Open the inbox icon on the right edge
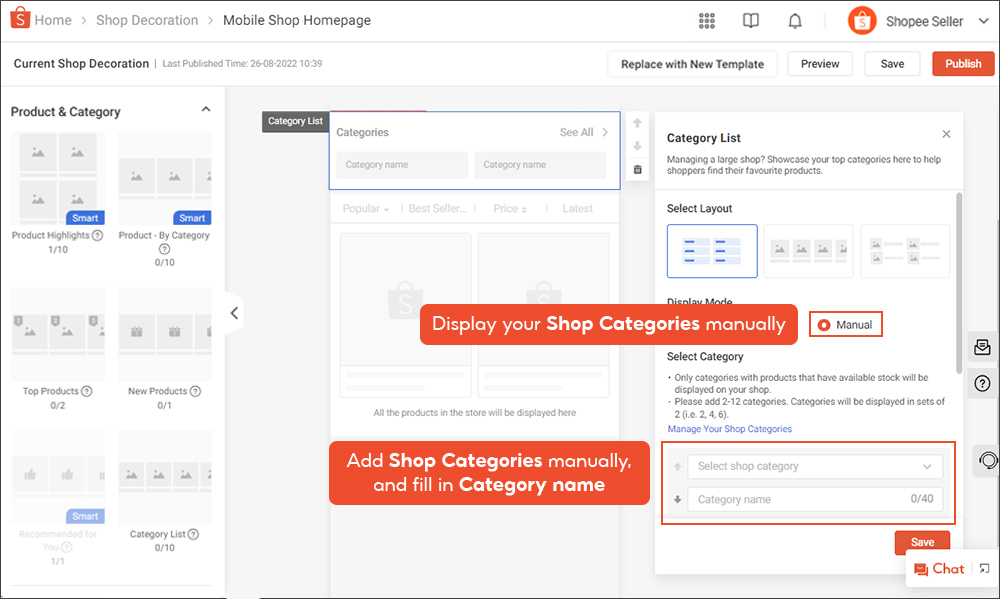 click(x=982, y=347)
